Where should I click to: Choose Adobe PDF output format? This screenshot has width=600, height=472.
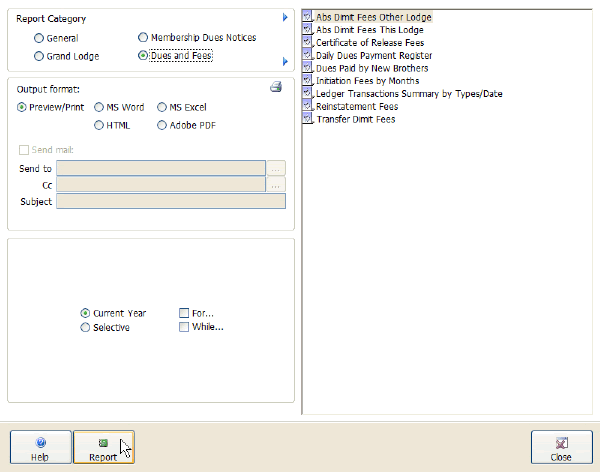click(162, 126)
